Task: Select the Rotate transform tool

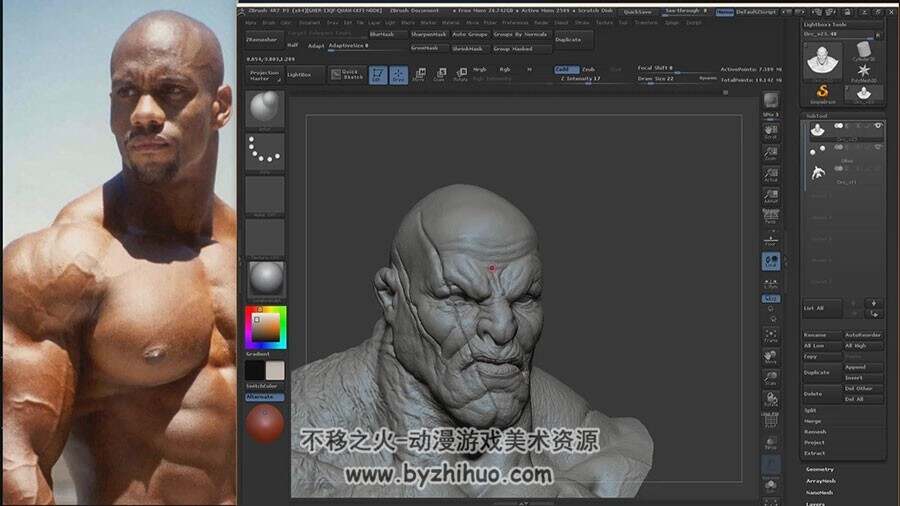Action: pos(461,75)
